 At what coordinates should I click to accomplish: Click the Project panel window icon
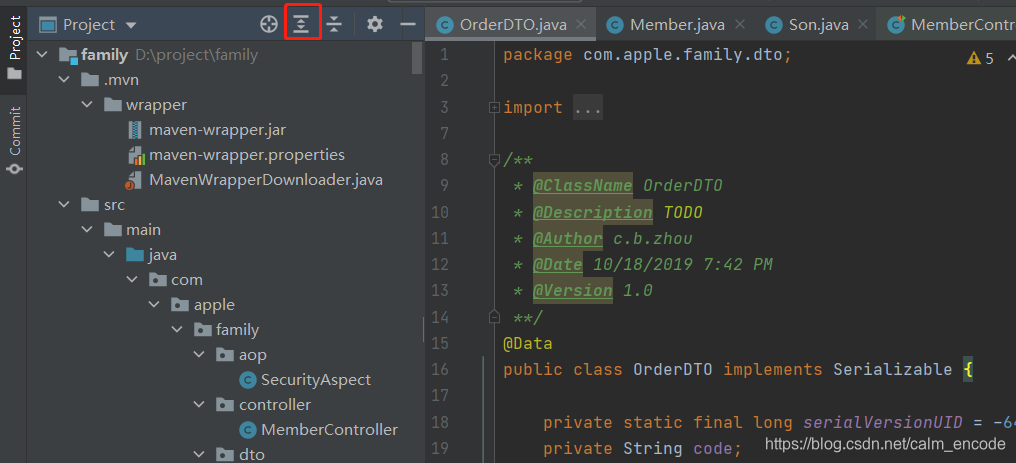click(x=49, y=25)
